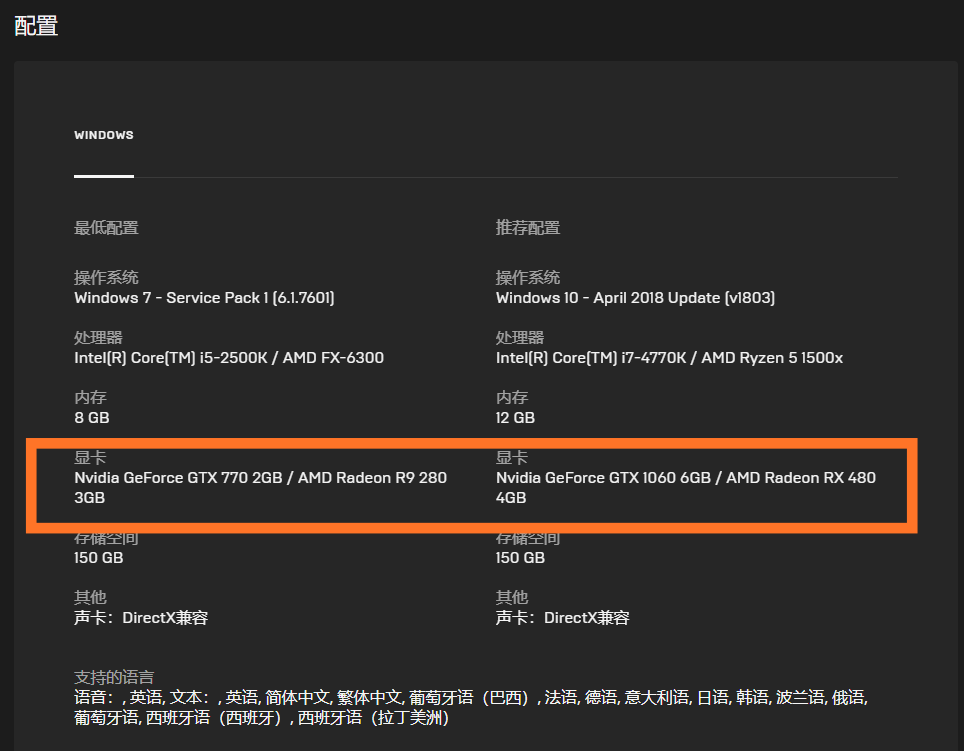
Task: Select the WINDOWS tab
Action: pos(103,135)
